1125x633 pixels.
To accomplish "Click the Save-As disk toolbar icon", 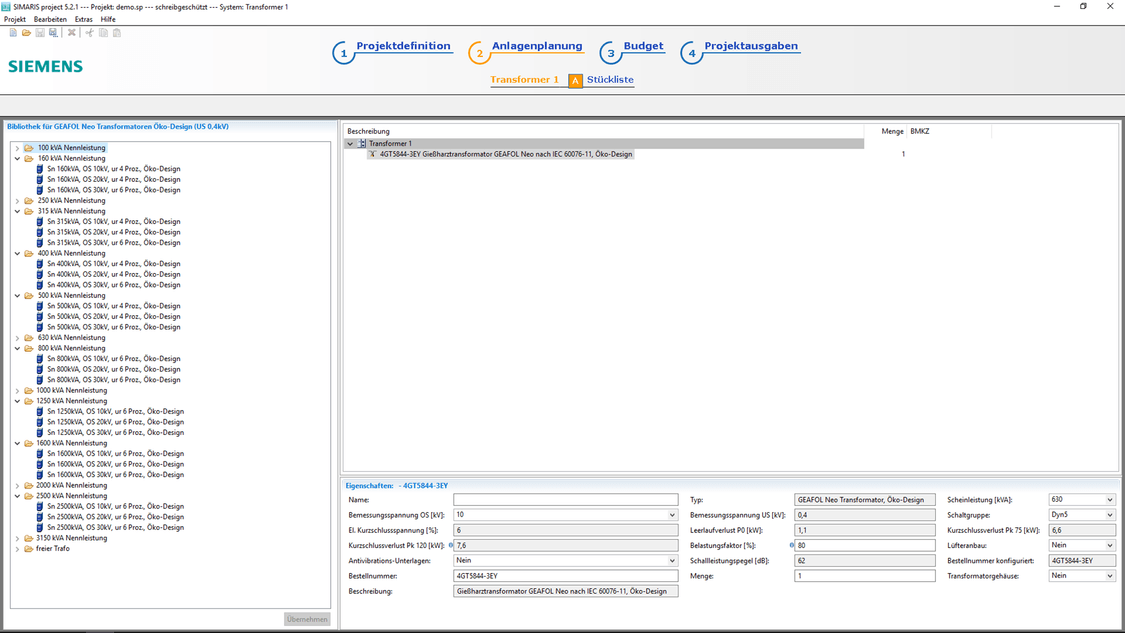I will pos(53,32).
